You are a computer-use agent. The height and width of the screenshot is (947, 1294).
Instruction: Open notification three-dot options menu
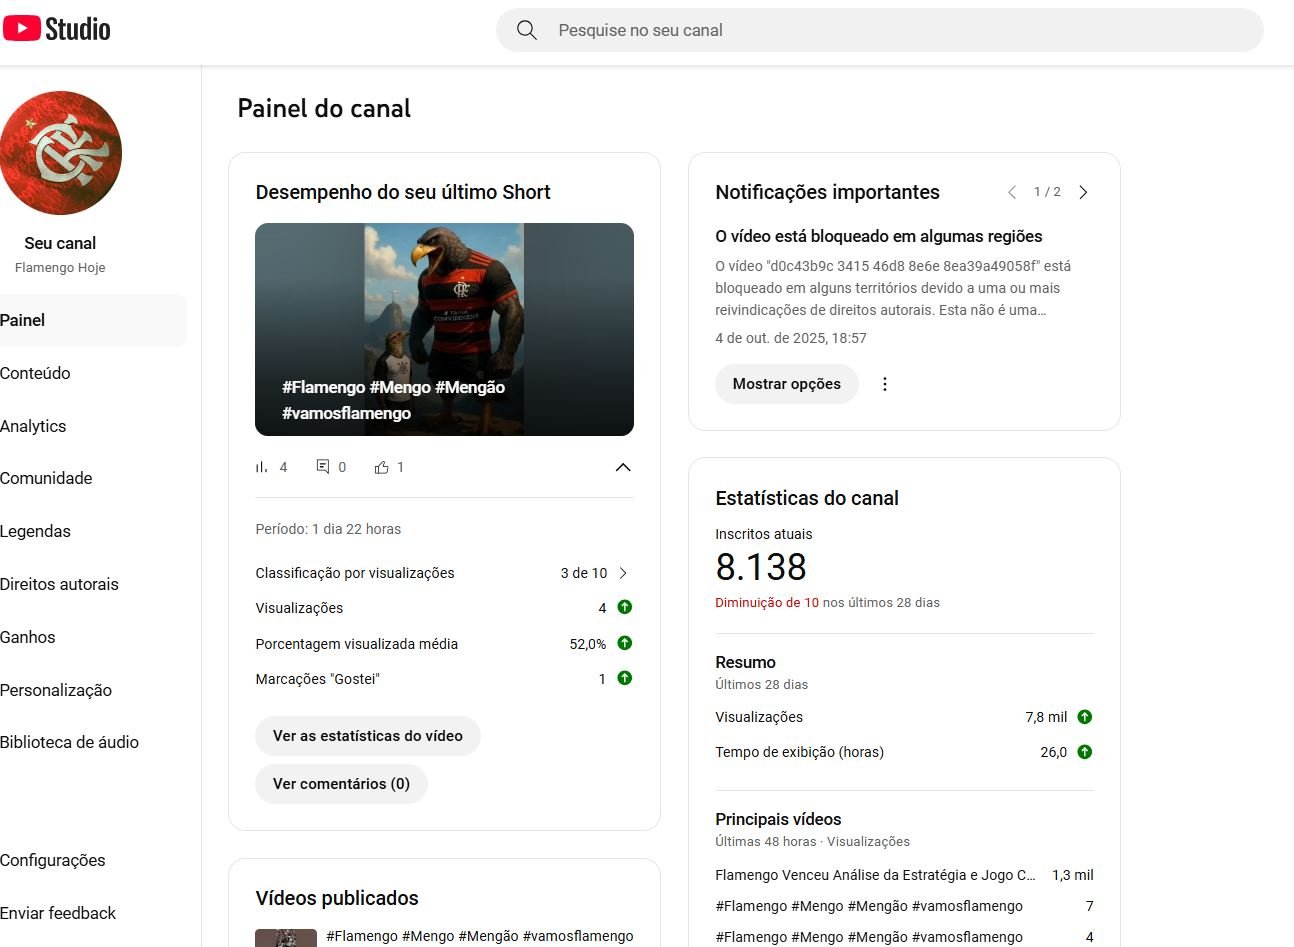[x=884, y=384]
